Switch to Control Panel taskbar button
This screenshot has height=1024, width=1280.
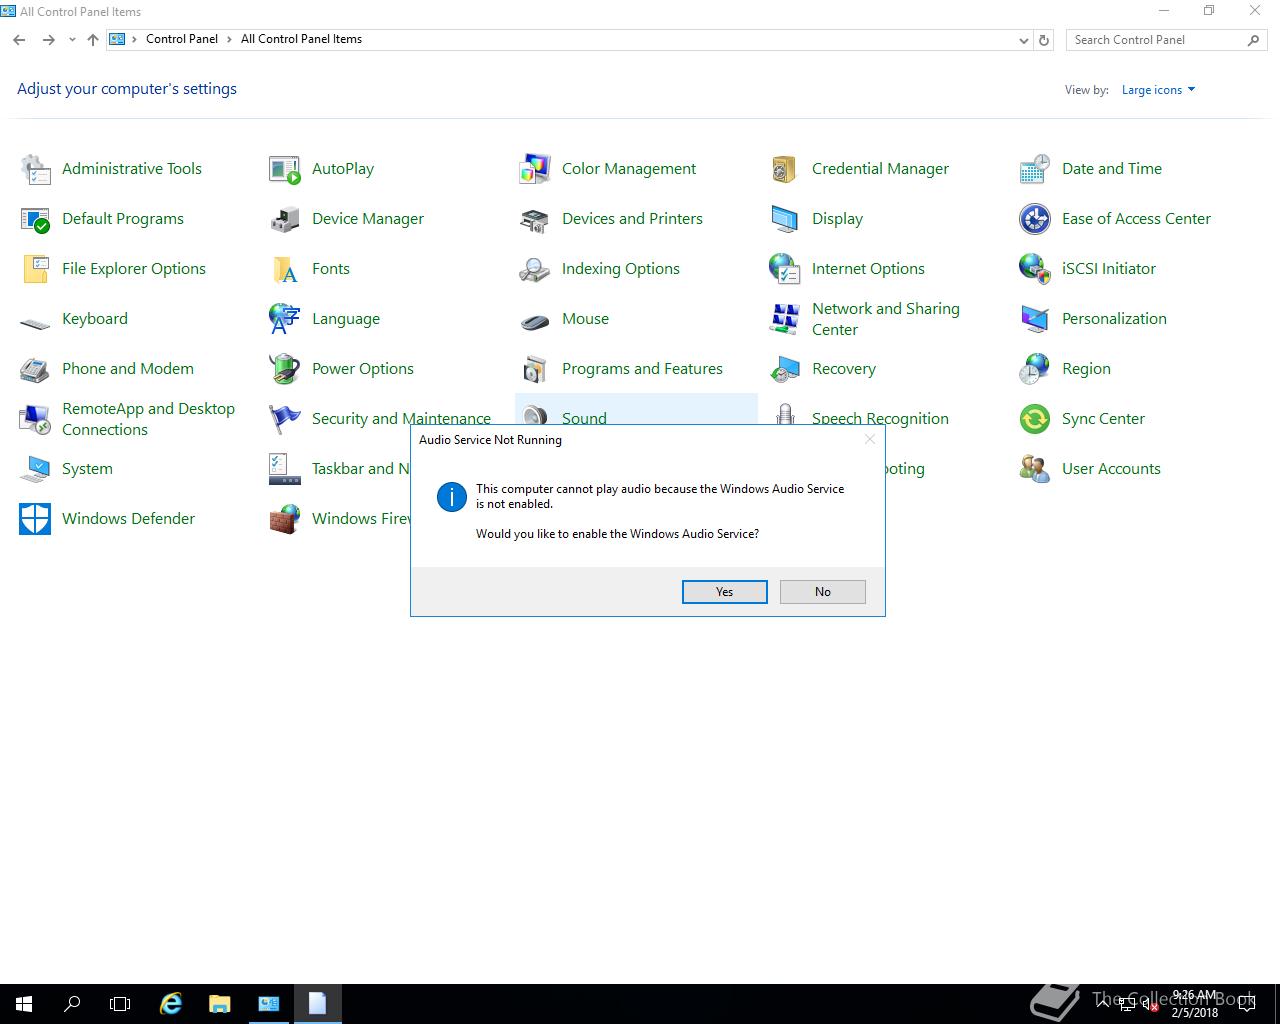269,1004
